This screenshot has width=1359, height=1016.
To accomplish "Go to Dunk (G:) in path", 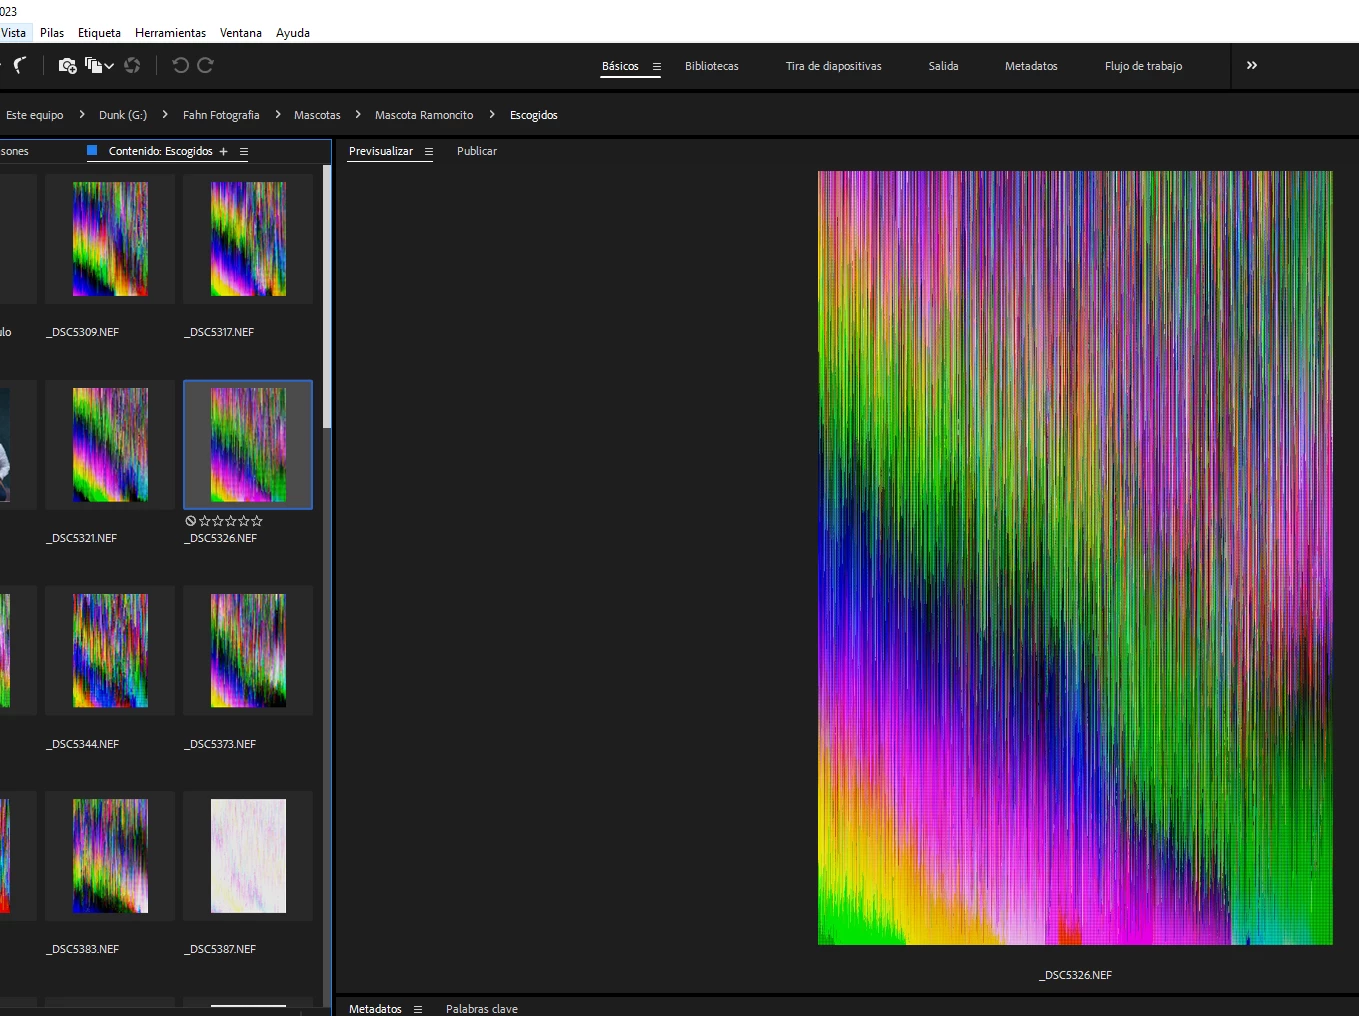I will (123, 115).
